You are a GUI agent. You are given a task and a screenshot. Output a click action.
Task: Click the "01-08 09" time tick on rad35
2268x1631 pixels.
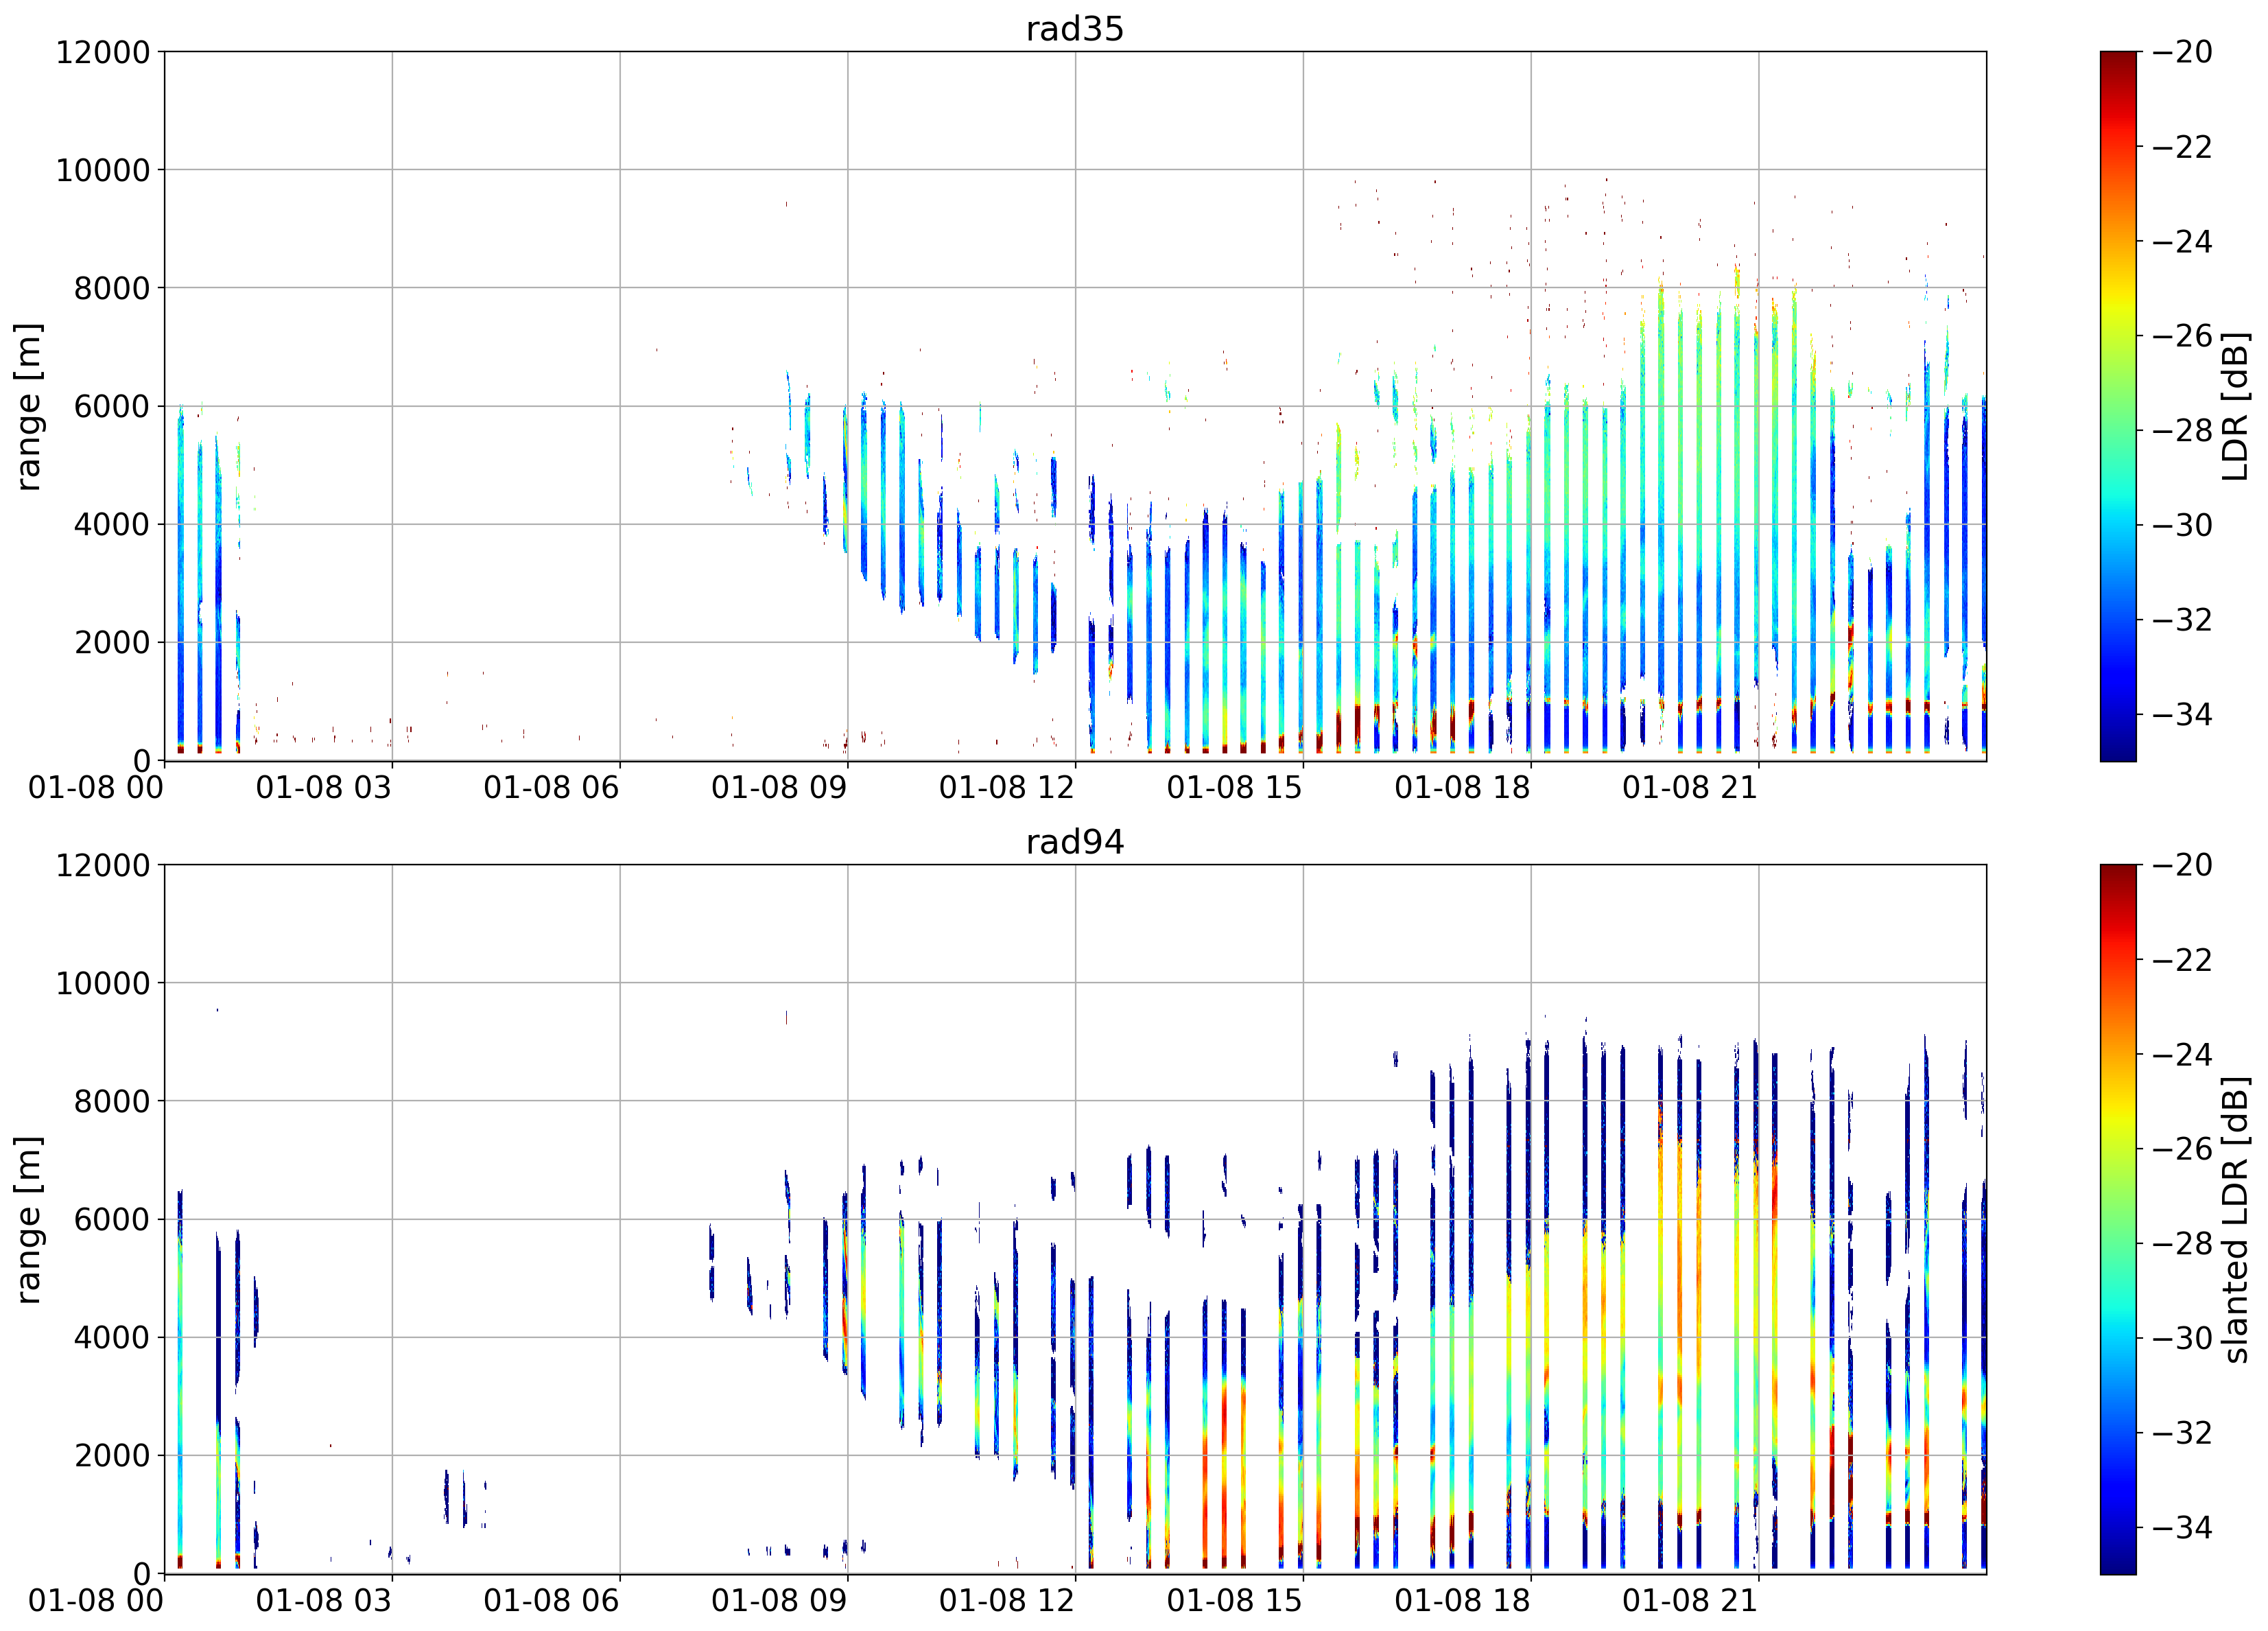point(779,788)
